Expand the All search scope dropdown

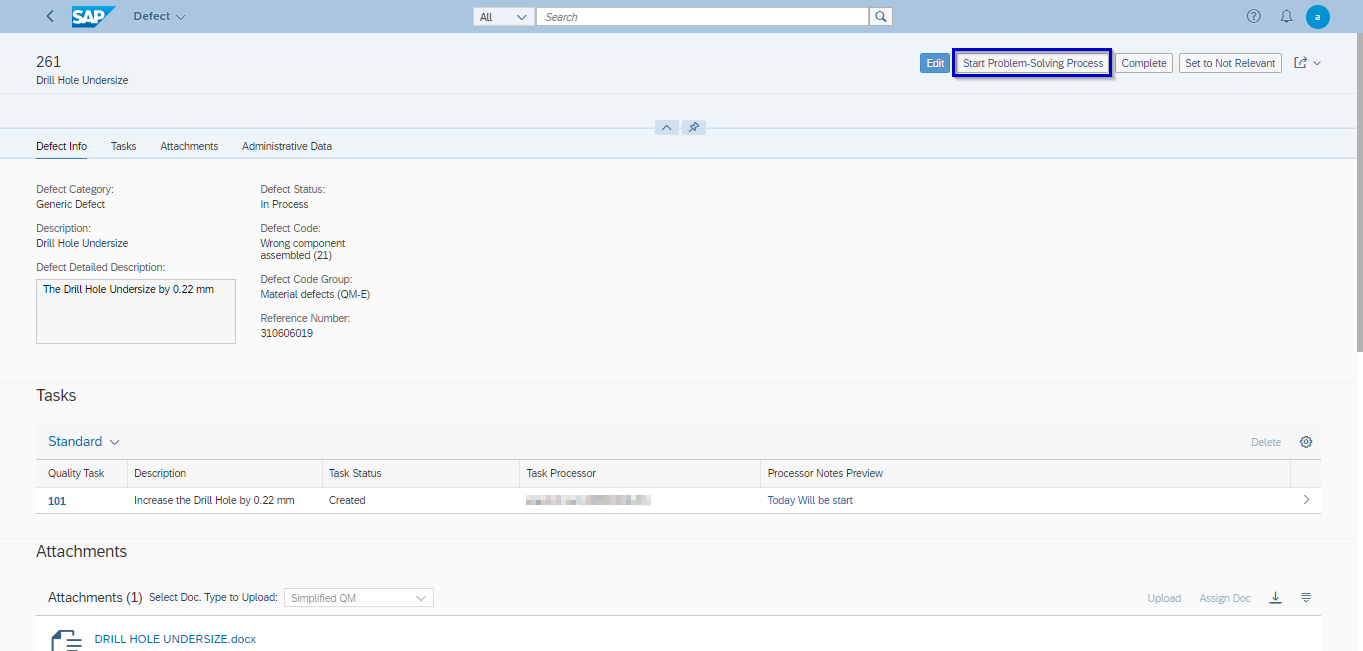pyautogui.click(x=503, y=16)
